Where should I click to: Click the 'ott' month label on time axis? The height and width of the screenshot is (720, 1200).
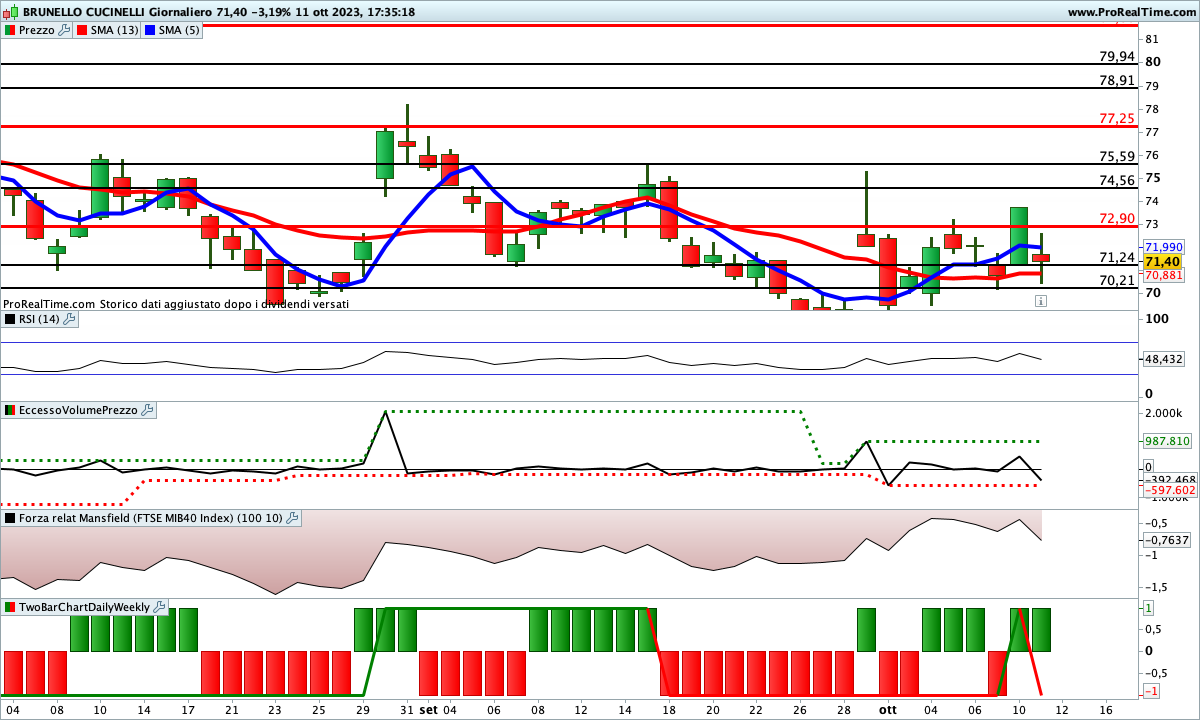click(x=887, y=710)
